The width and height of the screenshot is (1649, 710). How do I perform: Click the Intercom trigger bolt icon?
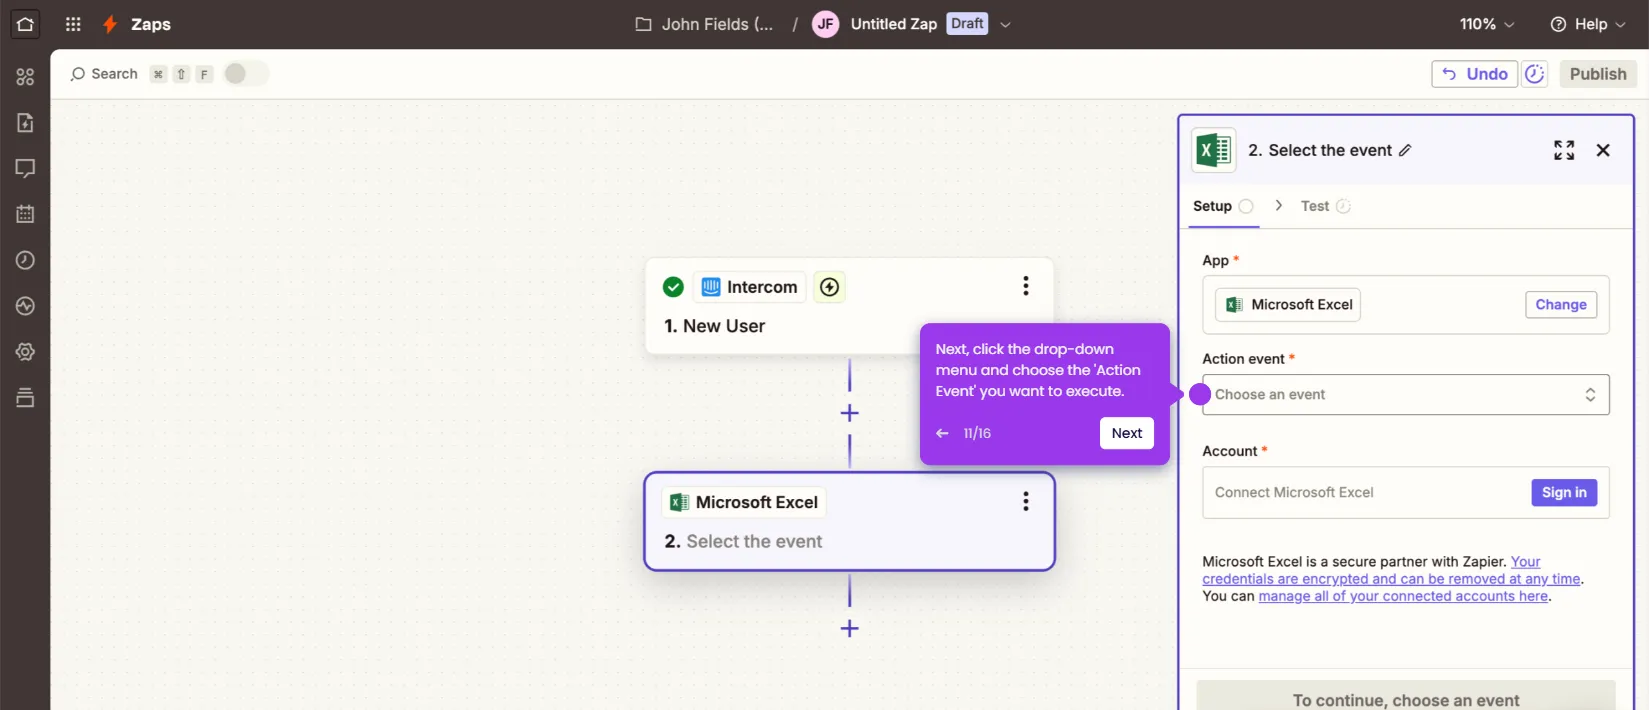click(829, 287)
